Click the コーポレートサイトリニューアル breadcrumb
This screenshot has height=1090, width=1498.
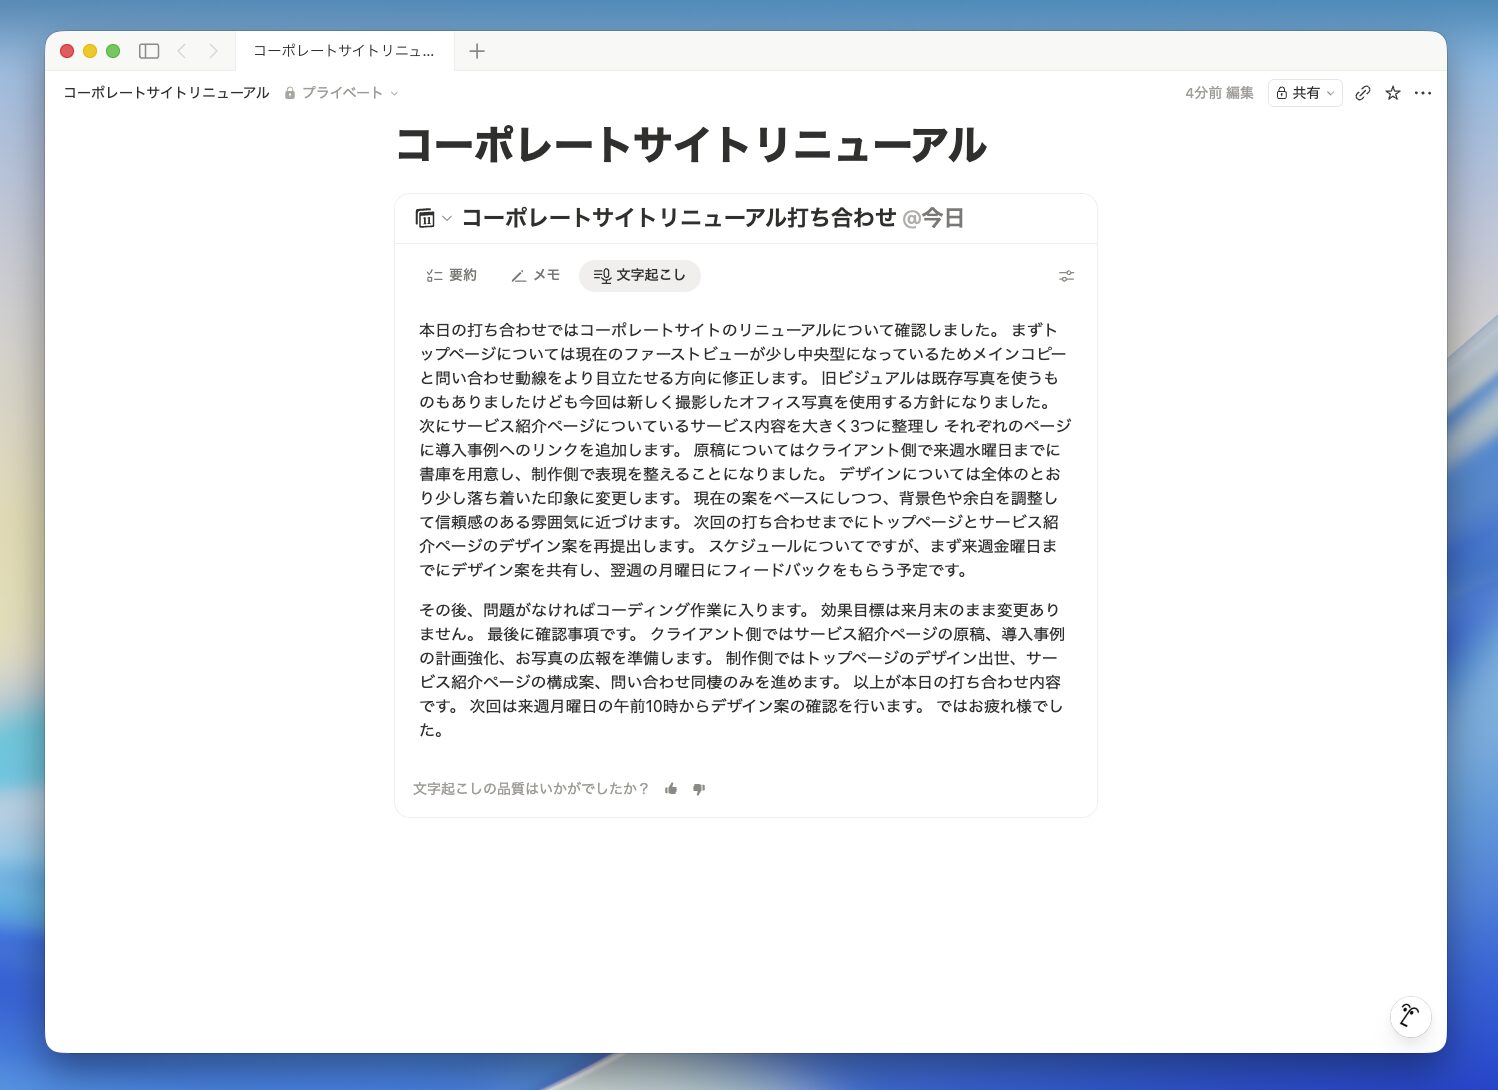166,93
